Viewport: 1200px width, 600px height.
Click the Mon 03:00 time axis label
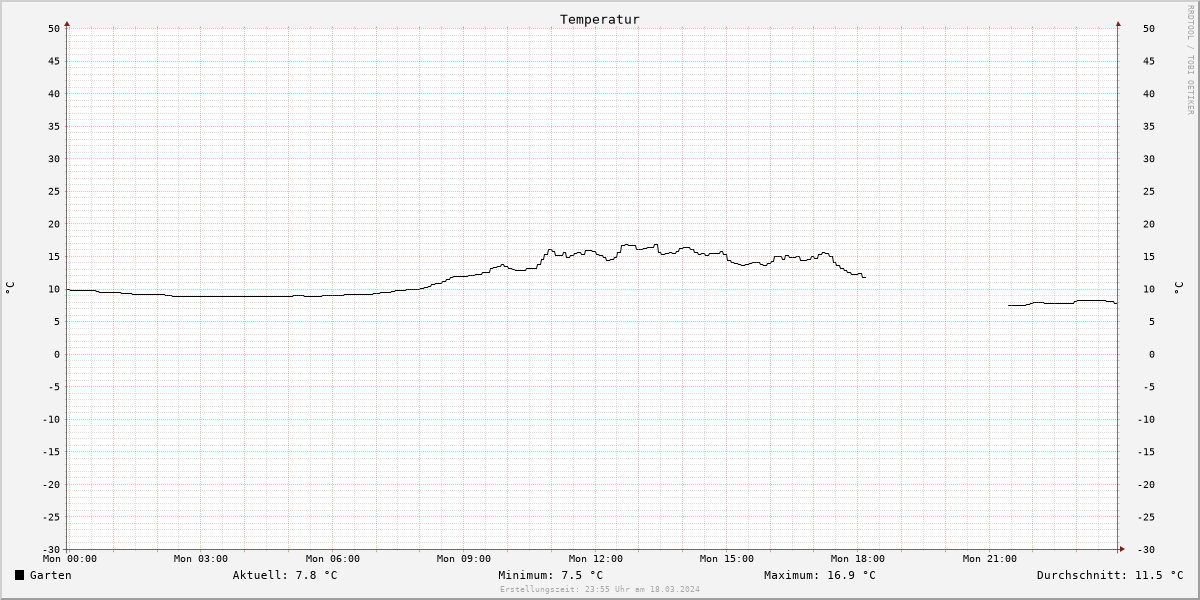pos(201,559)
